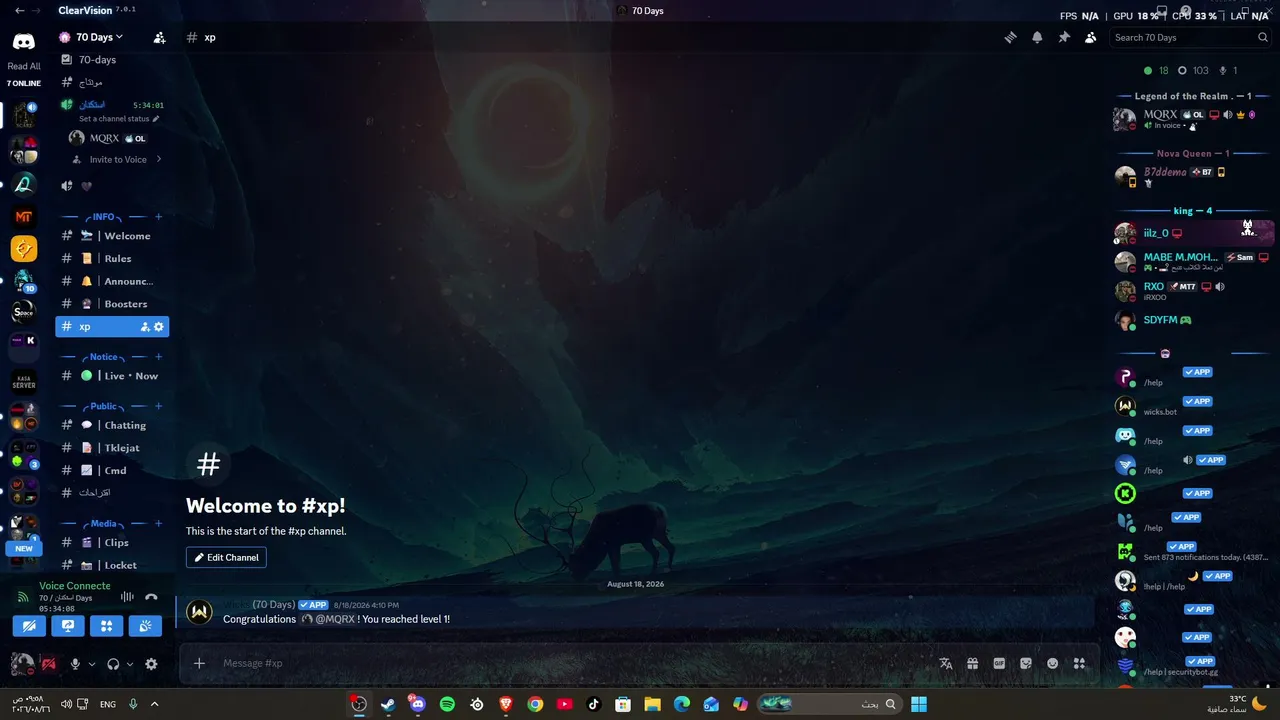Open Spotify from the taskbar
1280x720 pixels.
pos(447,704)
